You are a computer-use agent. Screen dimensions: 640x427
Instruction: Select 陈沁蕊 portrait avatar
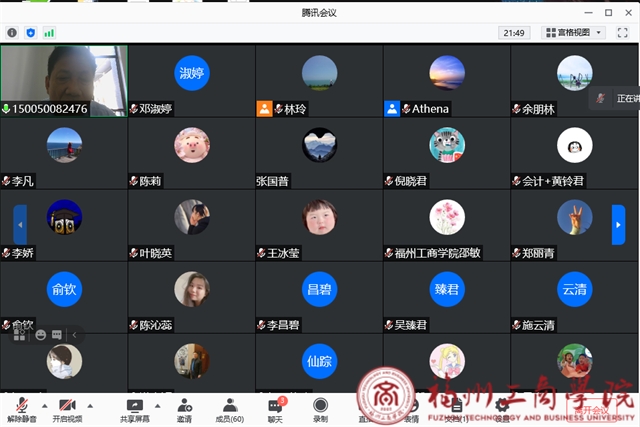coord(192,289)
